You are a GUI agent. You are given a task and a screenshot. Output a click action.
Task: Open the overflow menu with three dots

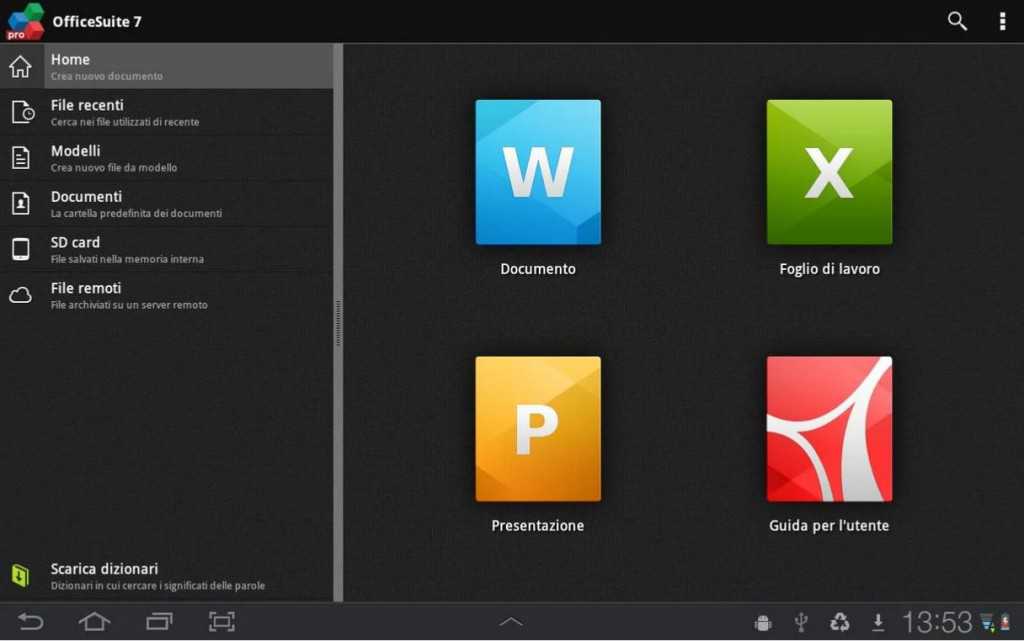pos(1002,20)
